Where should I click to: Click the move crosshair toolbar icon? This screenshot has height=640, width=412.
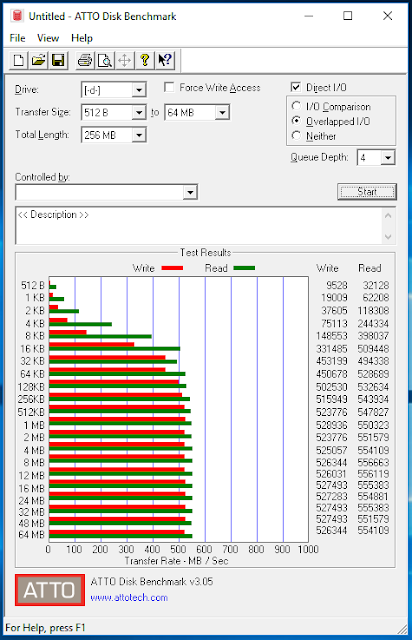pyautogui.click(x=124, y=60)
